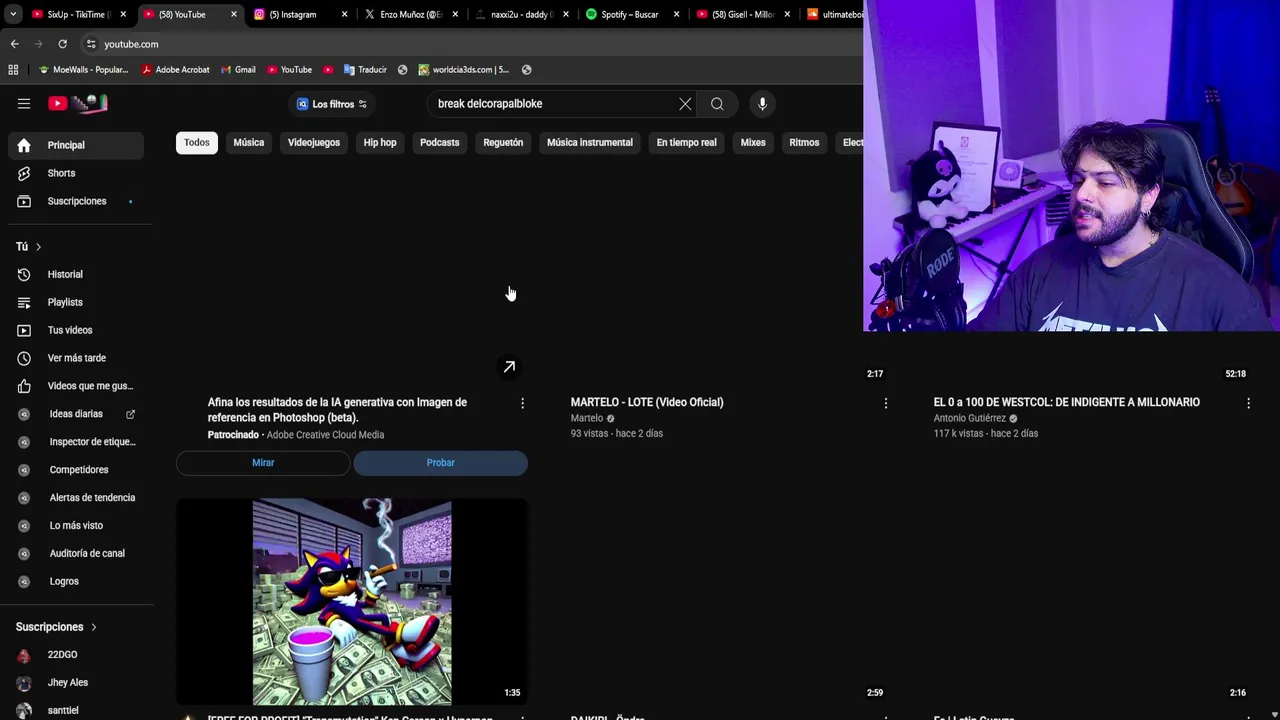Screen dimensions: 1280x720
Task: Reload the page with refresh button
Action: 62,44
